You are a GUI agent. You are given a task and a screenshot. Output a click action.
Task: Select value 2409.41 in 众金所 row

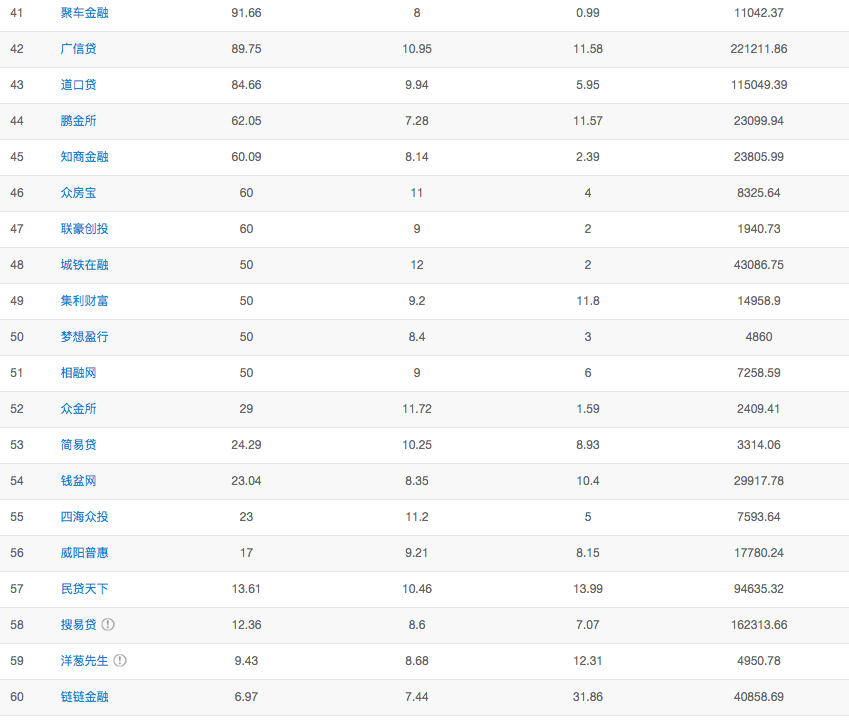pyautogui.click(x=759, y=409)
